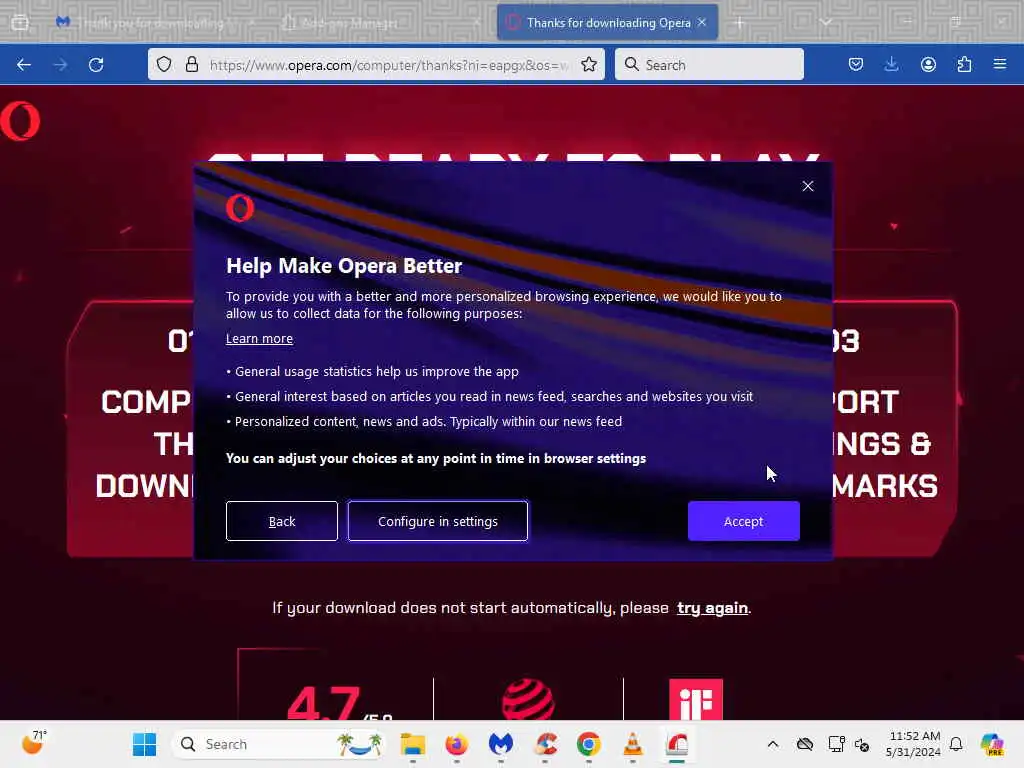Expand the hidden system tray icons
The image size is (1024, 768).
click(x=773, y=744)
